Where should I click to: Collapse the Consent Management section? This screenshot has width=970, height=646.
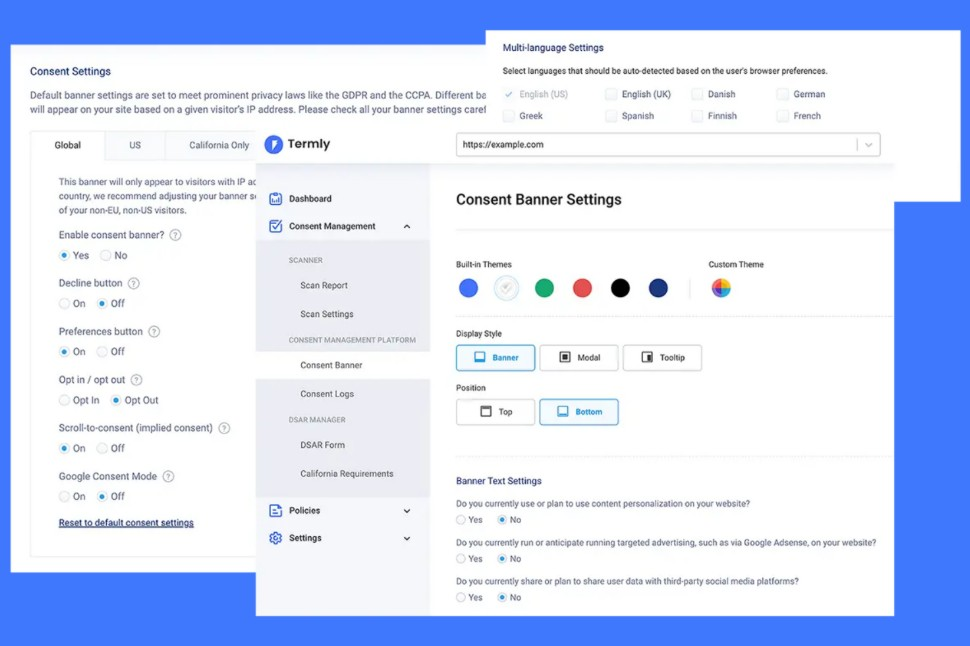click(407, 226)
